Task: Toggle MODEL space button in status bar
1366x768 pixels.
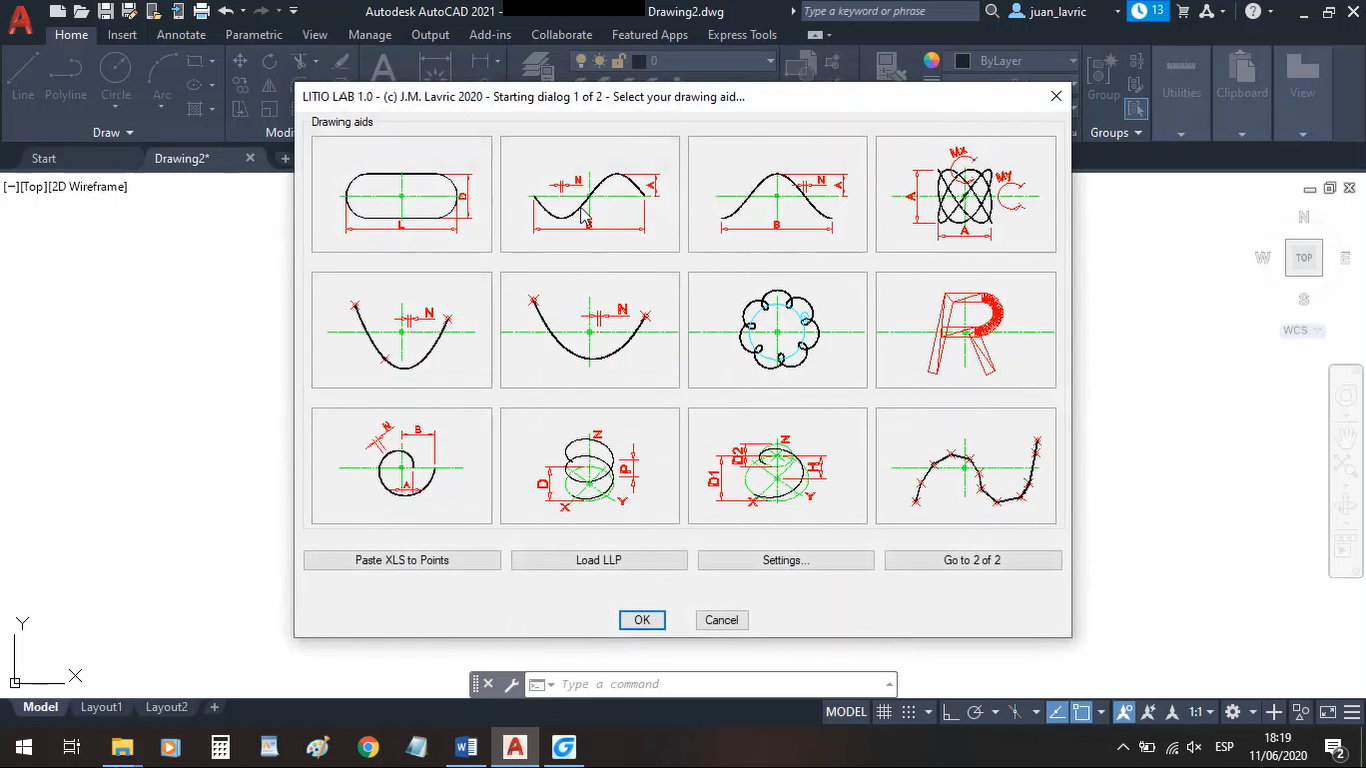Action: [x=846, y=712]
